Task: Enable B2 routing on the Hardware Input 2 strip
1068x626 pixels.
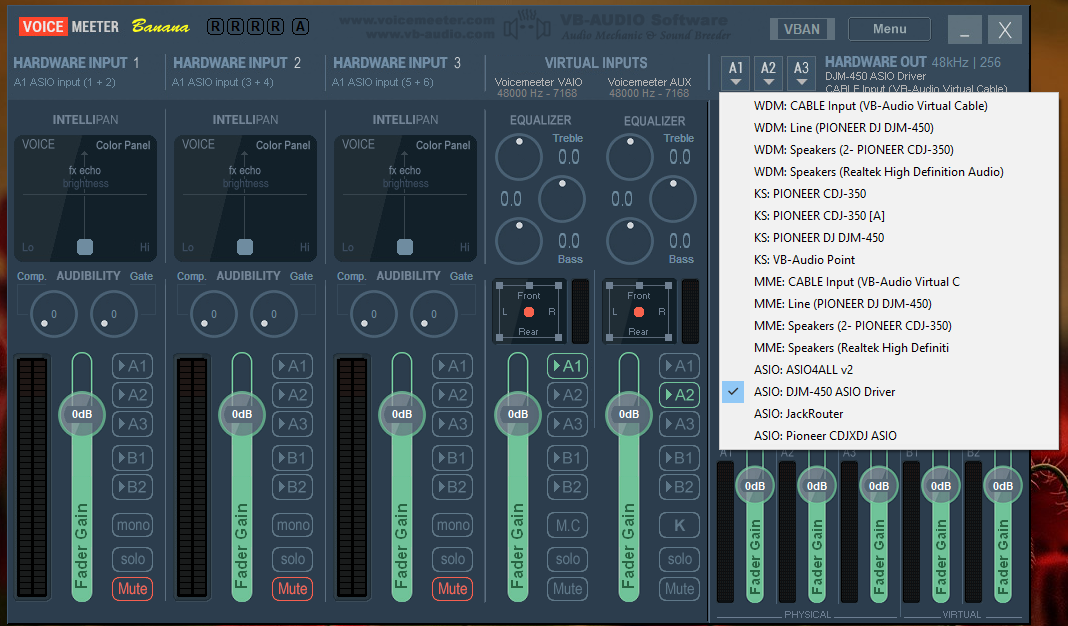Action: click(x=293, y=486)
